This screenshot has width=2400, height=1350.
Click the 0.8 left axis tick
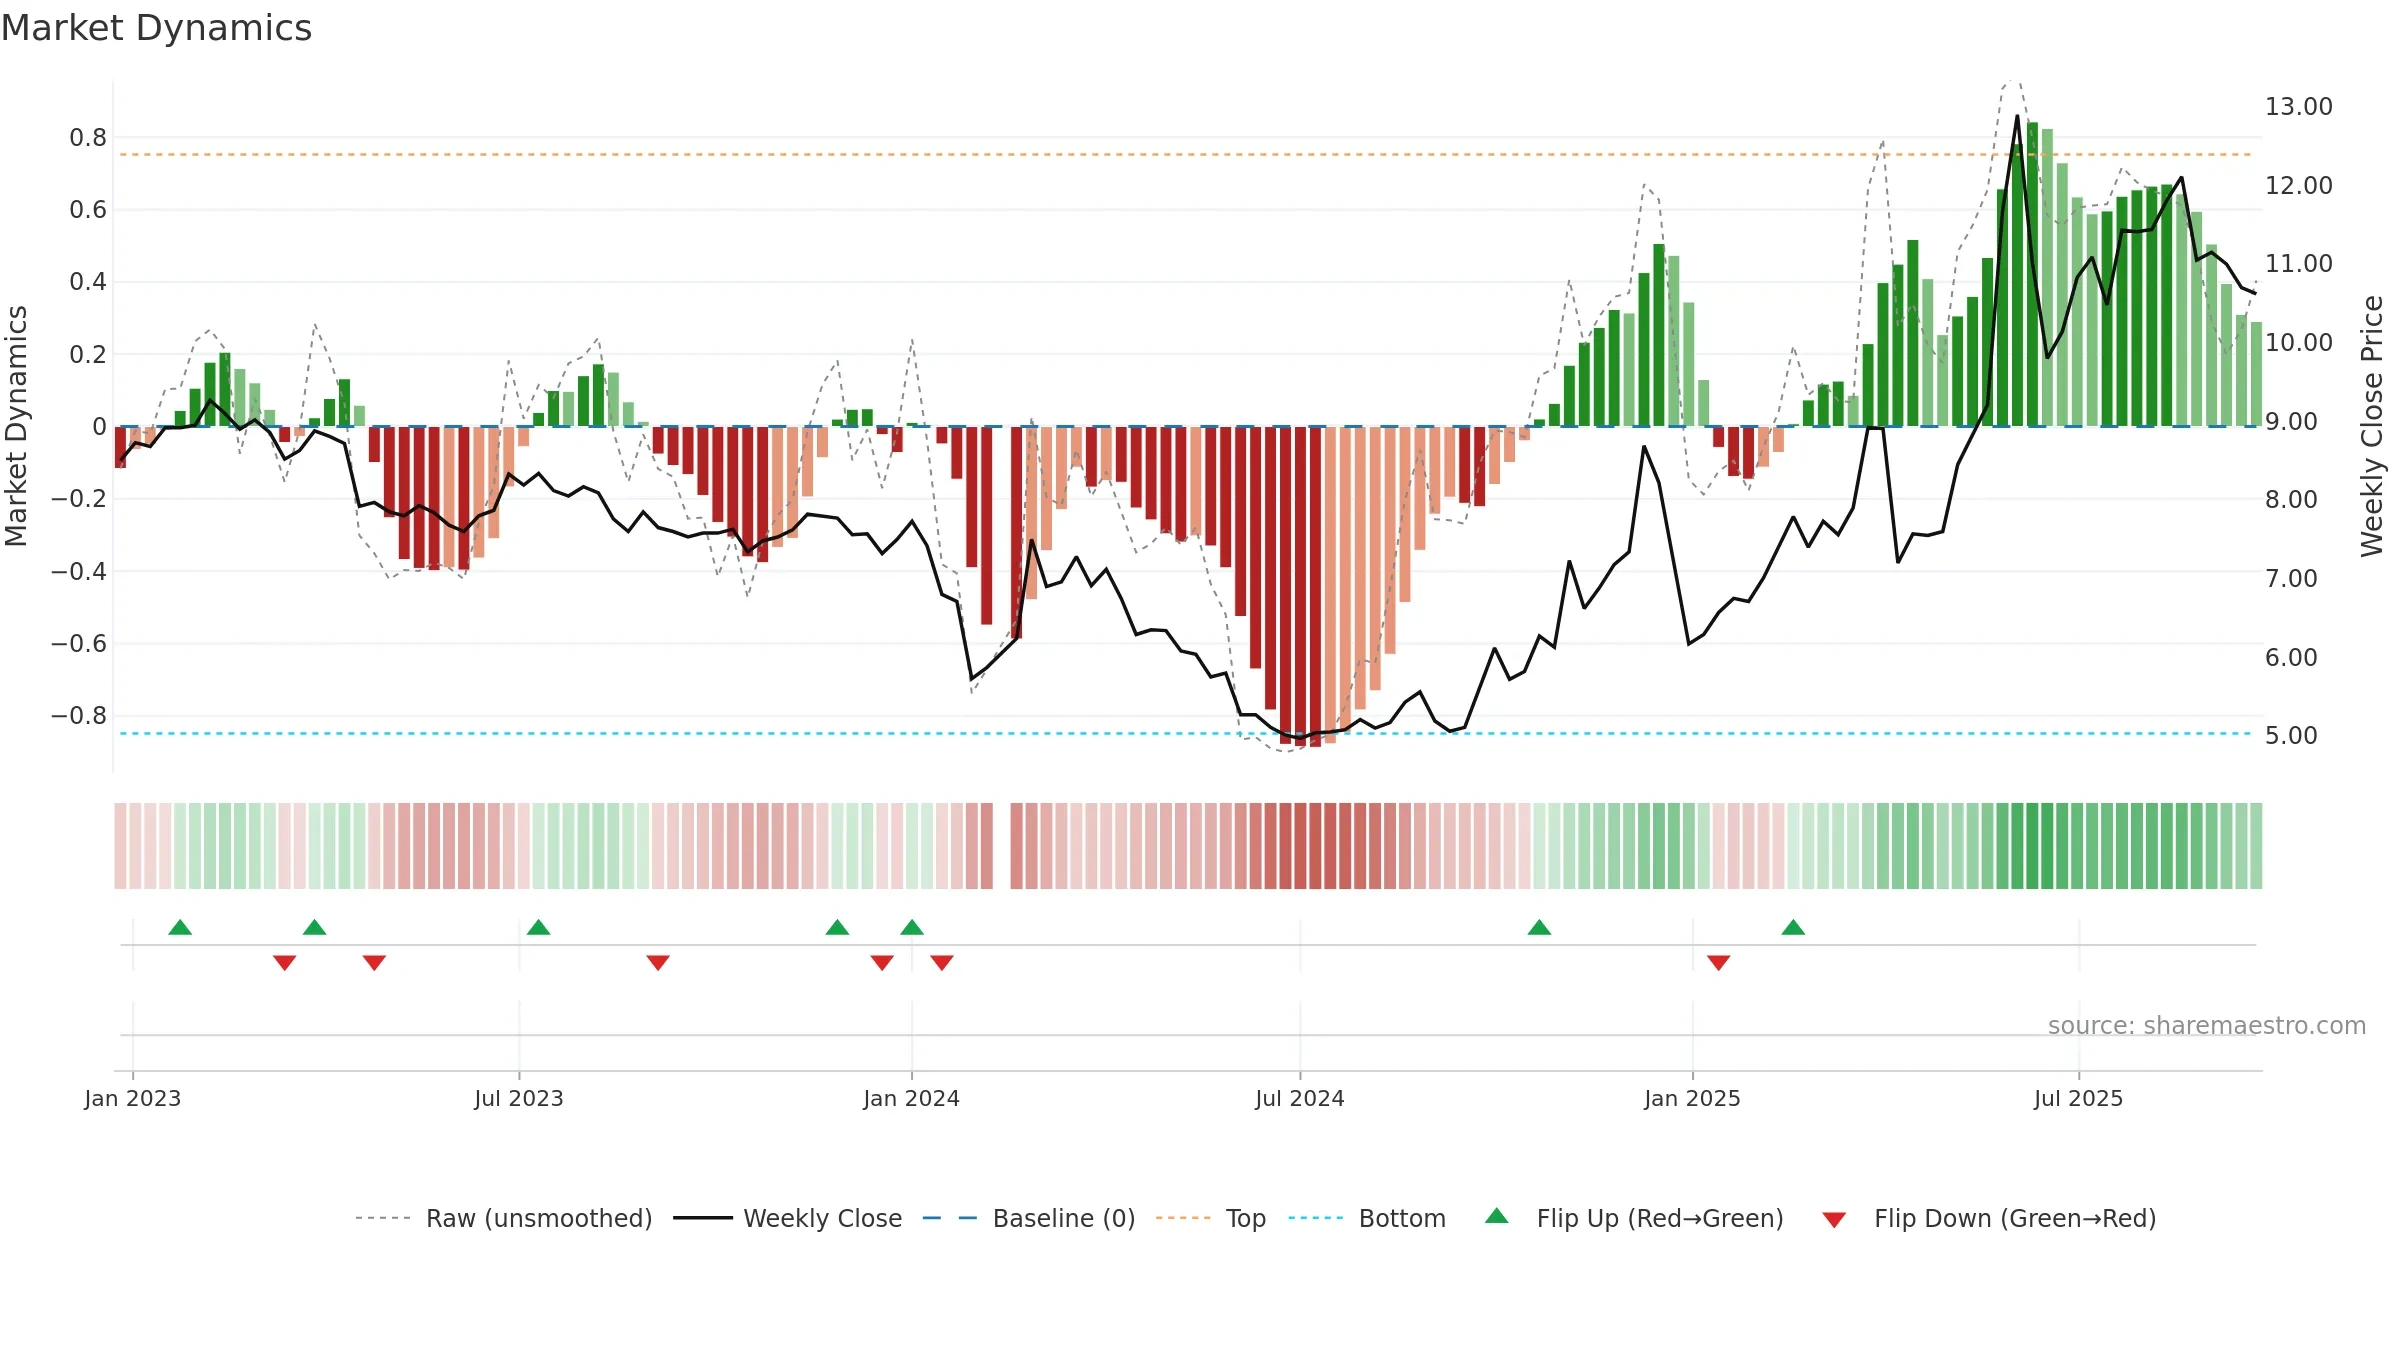88,138
